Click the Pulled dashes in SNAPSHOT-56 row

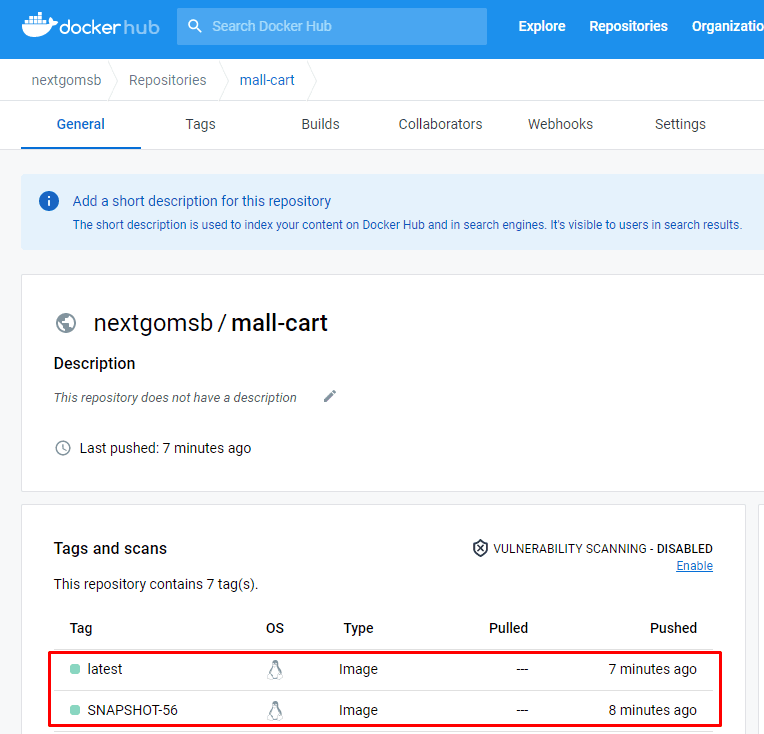[522, 710]
